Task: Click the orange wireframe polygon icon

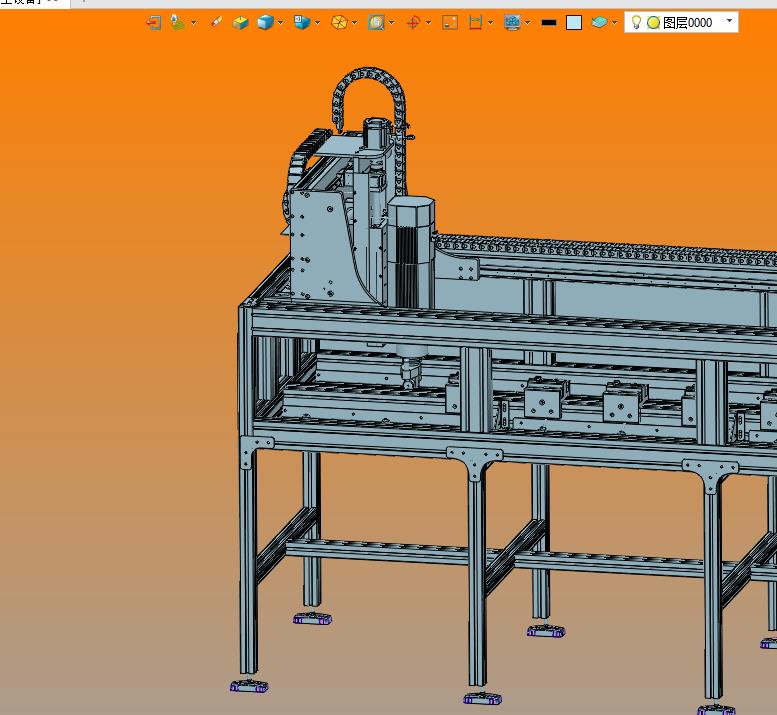Action: (339, 23)
